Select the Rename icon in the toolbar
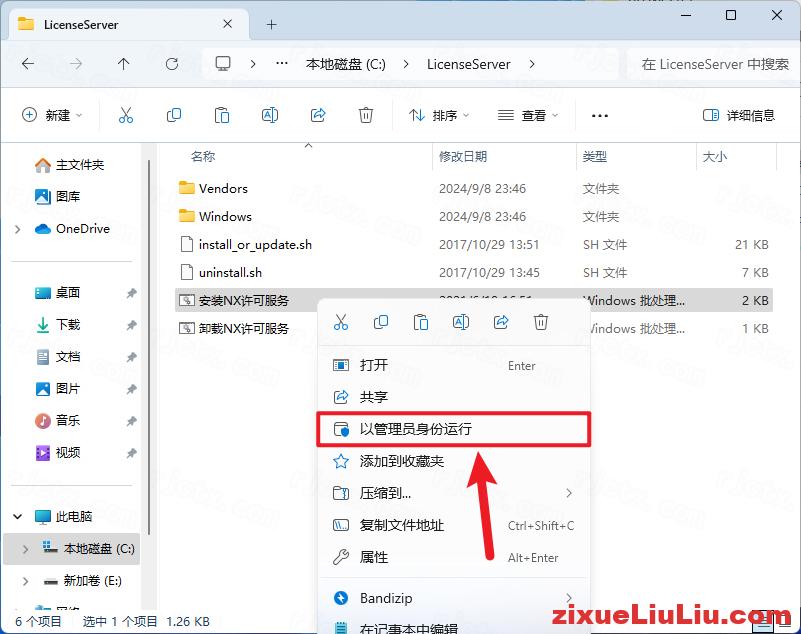This screenshot has height=634, width=801. tap(270, 115)
